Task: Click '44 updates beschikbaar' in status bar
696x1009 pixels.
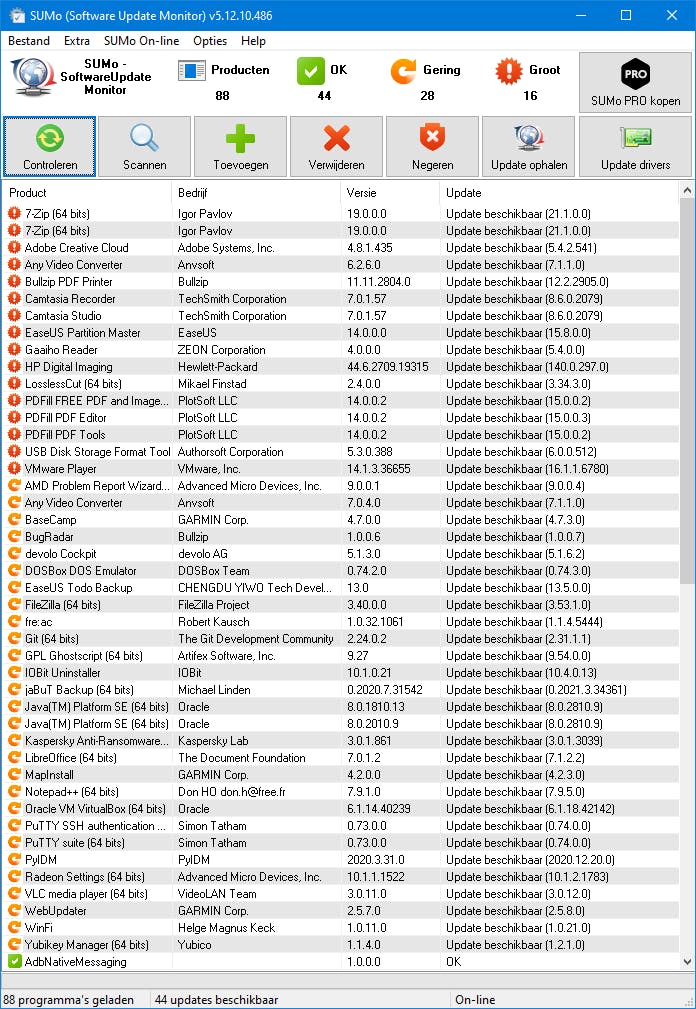Action: tap(217, 999)
